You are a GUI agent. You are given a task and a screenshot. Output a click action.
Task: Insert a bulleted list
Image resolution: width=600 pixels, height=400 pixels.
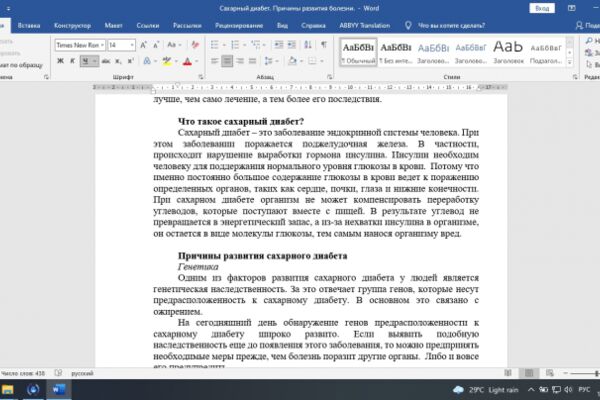pyautogui.click(x=215, y=45)
